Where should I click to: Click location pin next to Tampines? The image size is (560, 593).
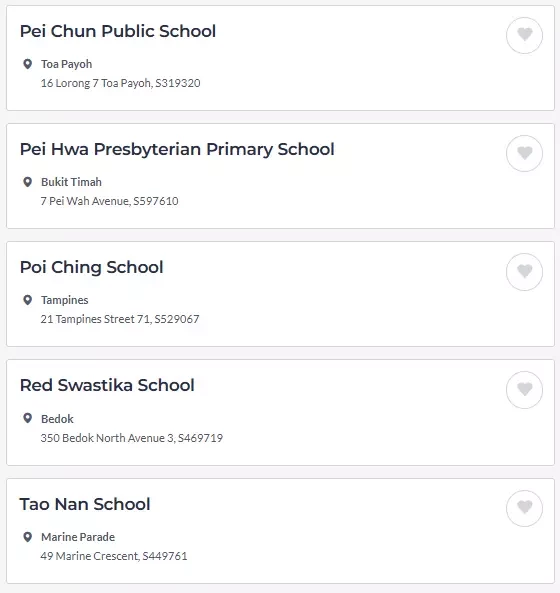(27, 300)
